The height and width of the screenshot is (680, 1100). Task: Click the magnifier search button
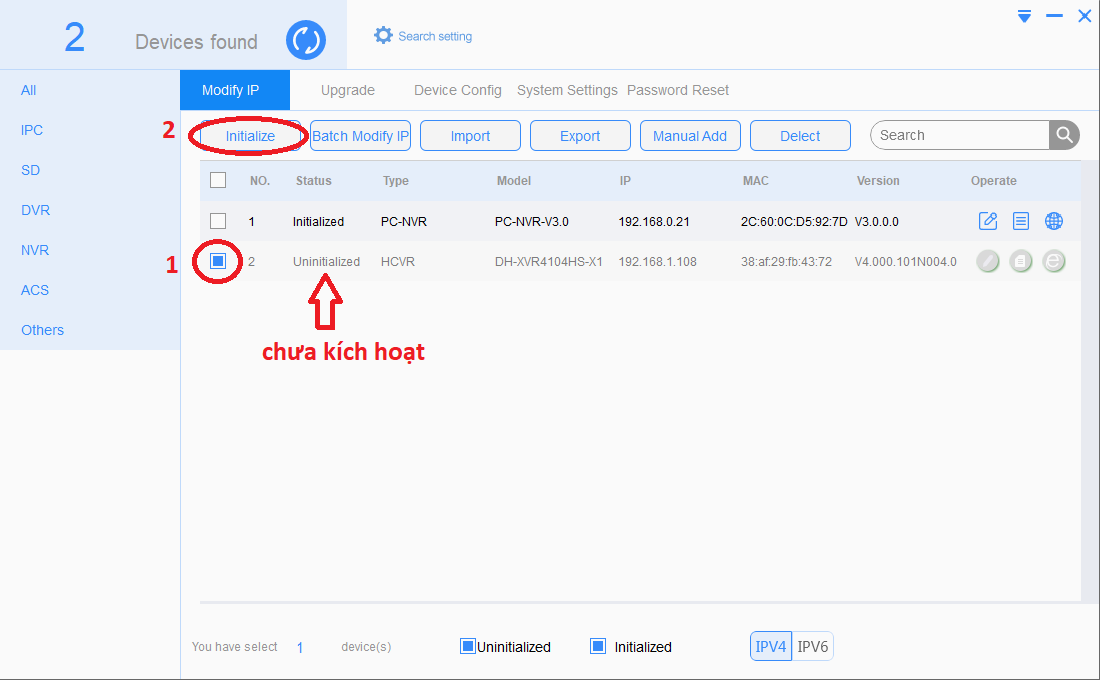[1064, 135]
